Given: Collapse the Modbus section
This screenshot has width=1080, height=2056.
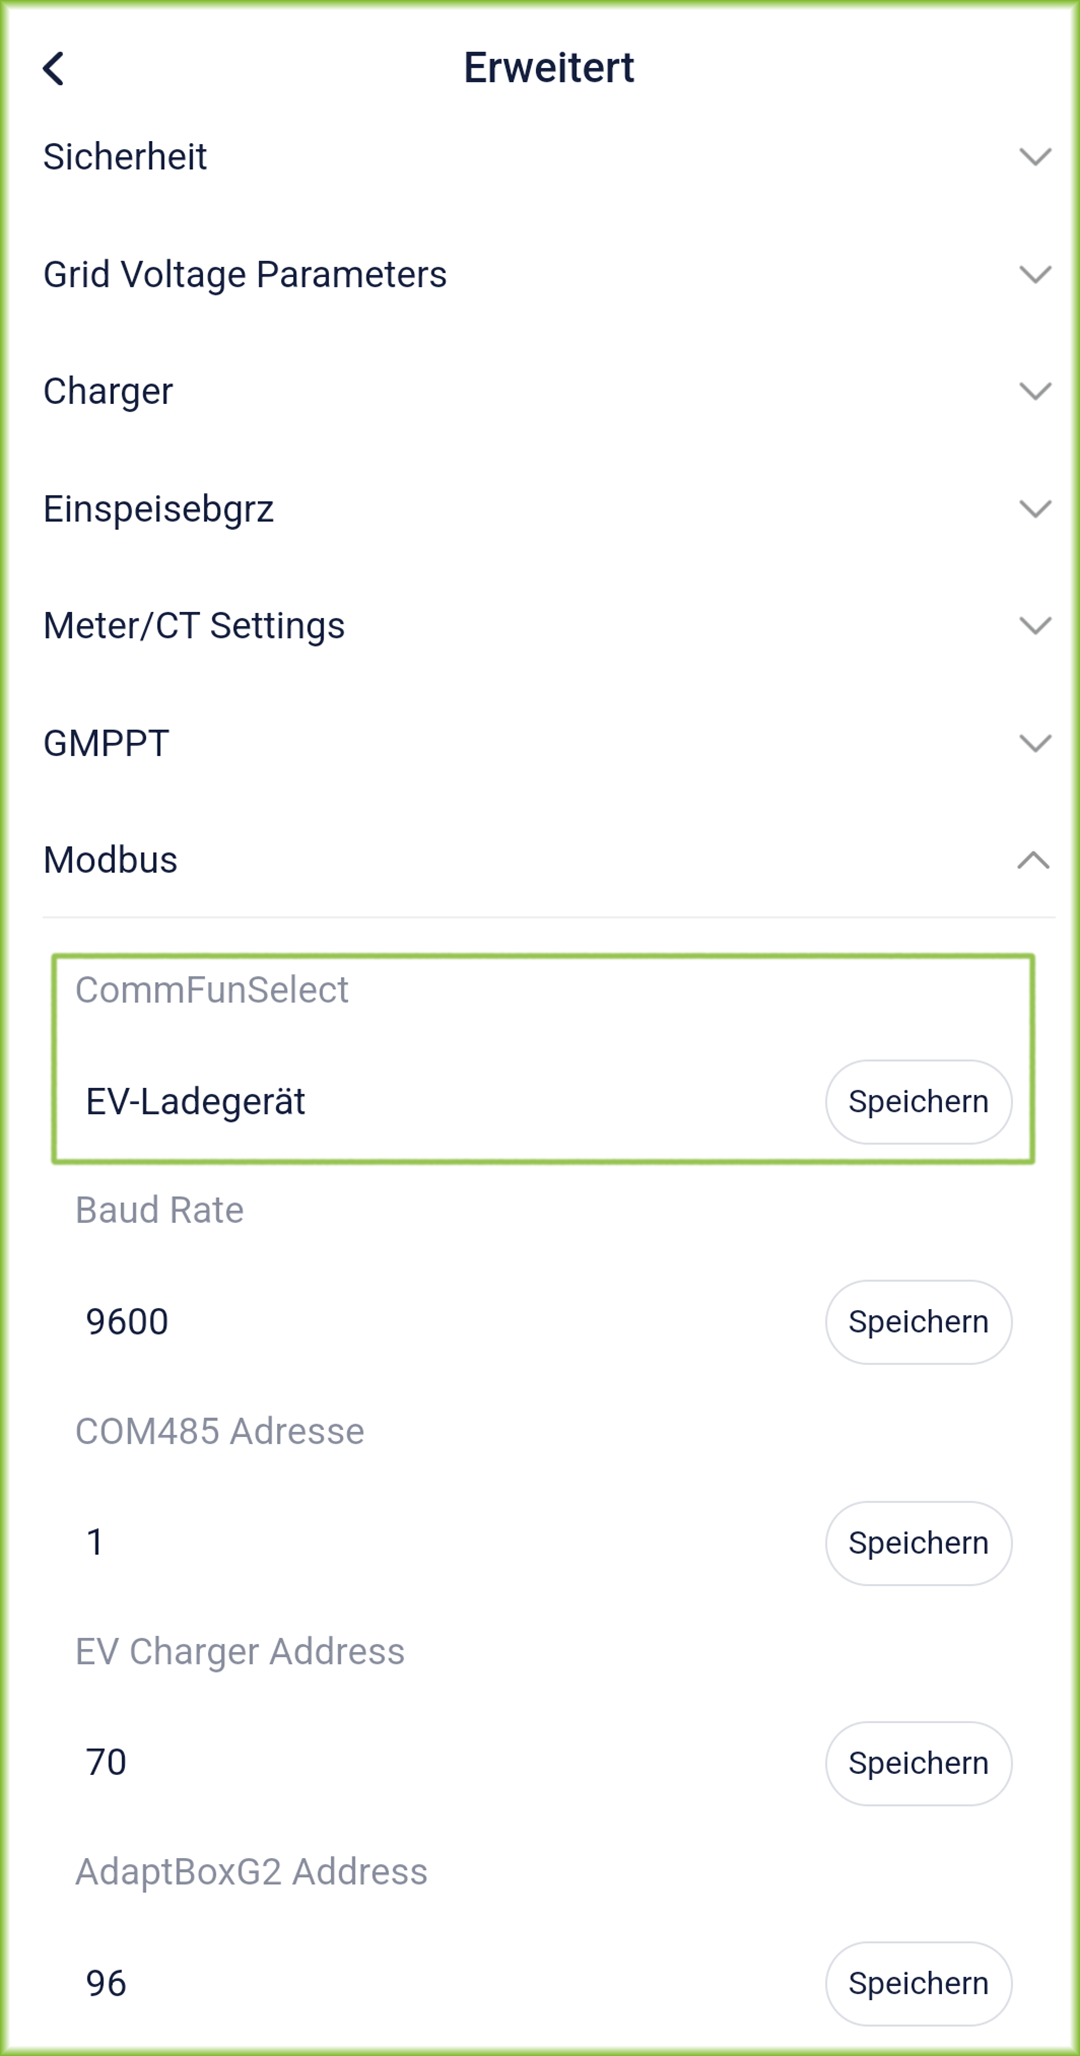Looking at the screenshot, I should (1032, 860).
